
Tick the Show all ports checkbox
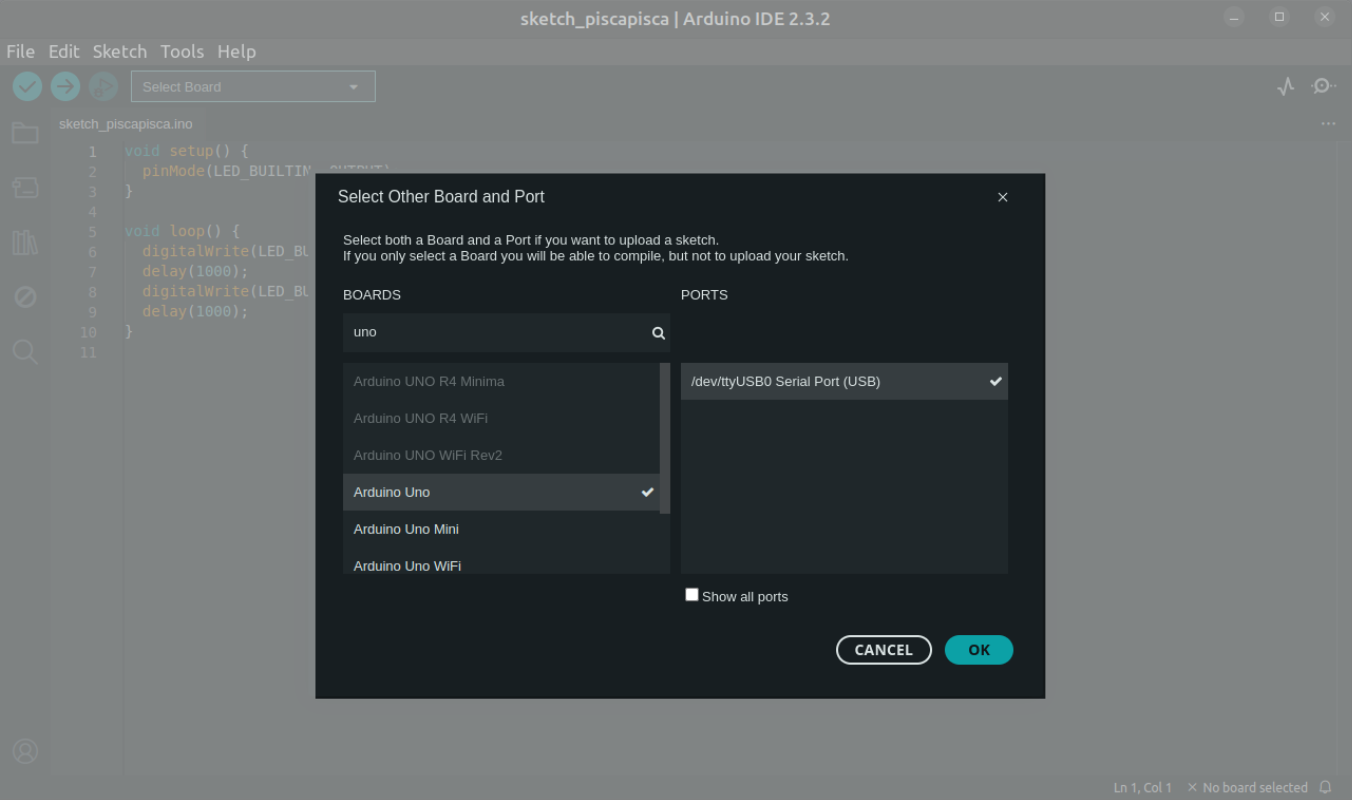692,595
